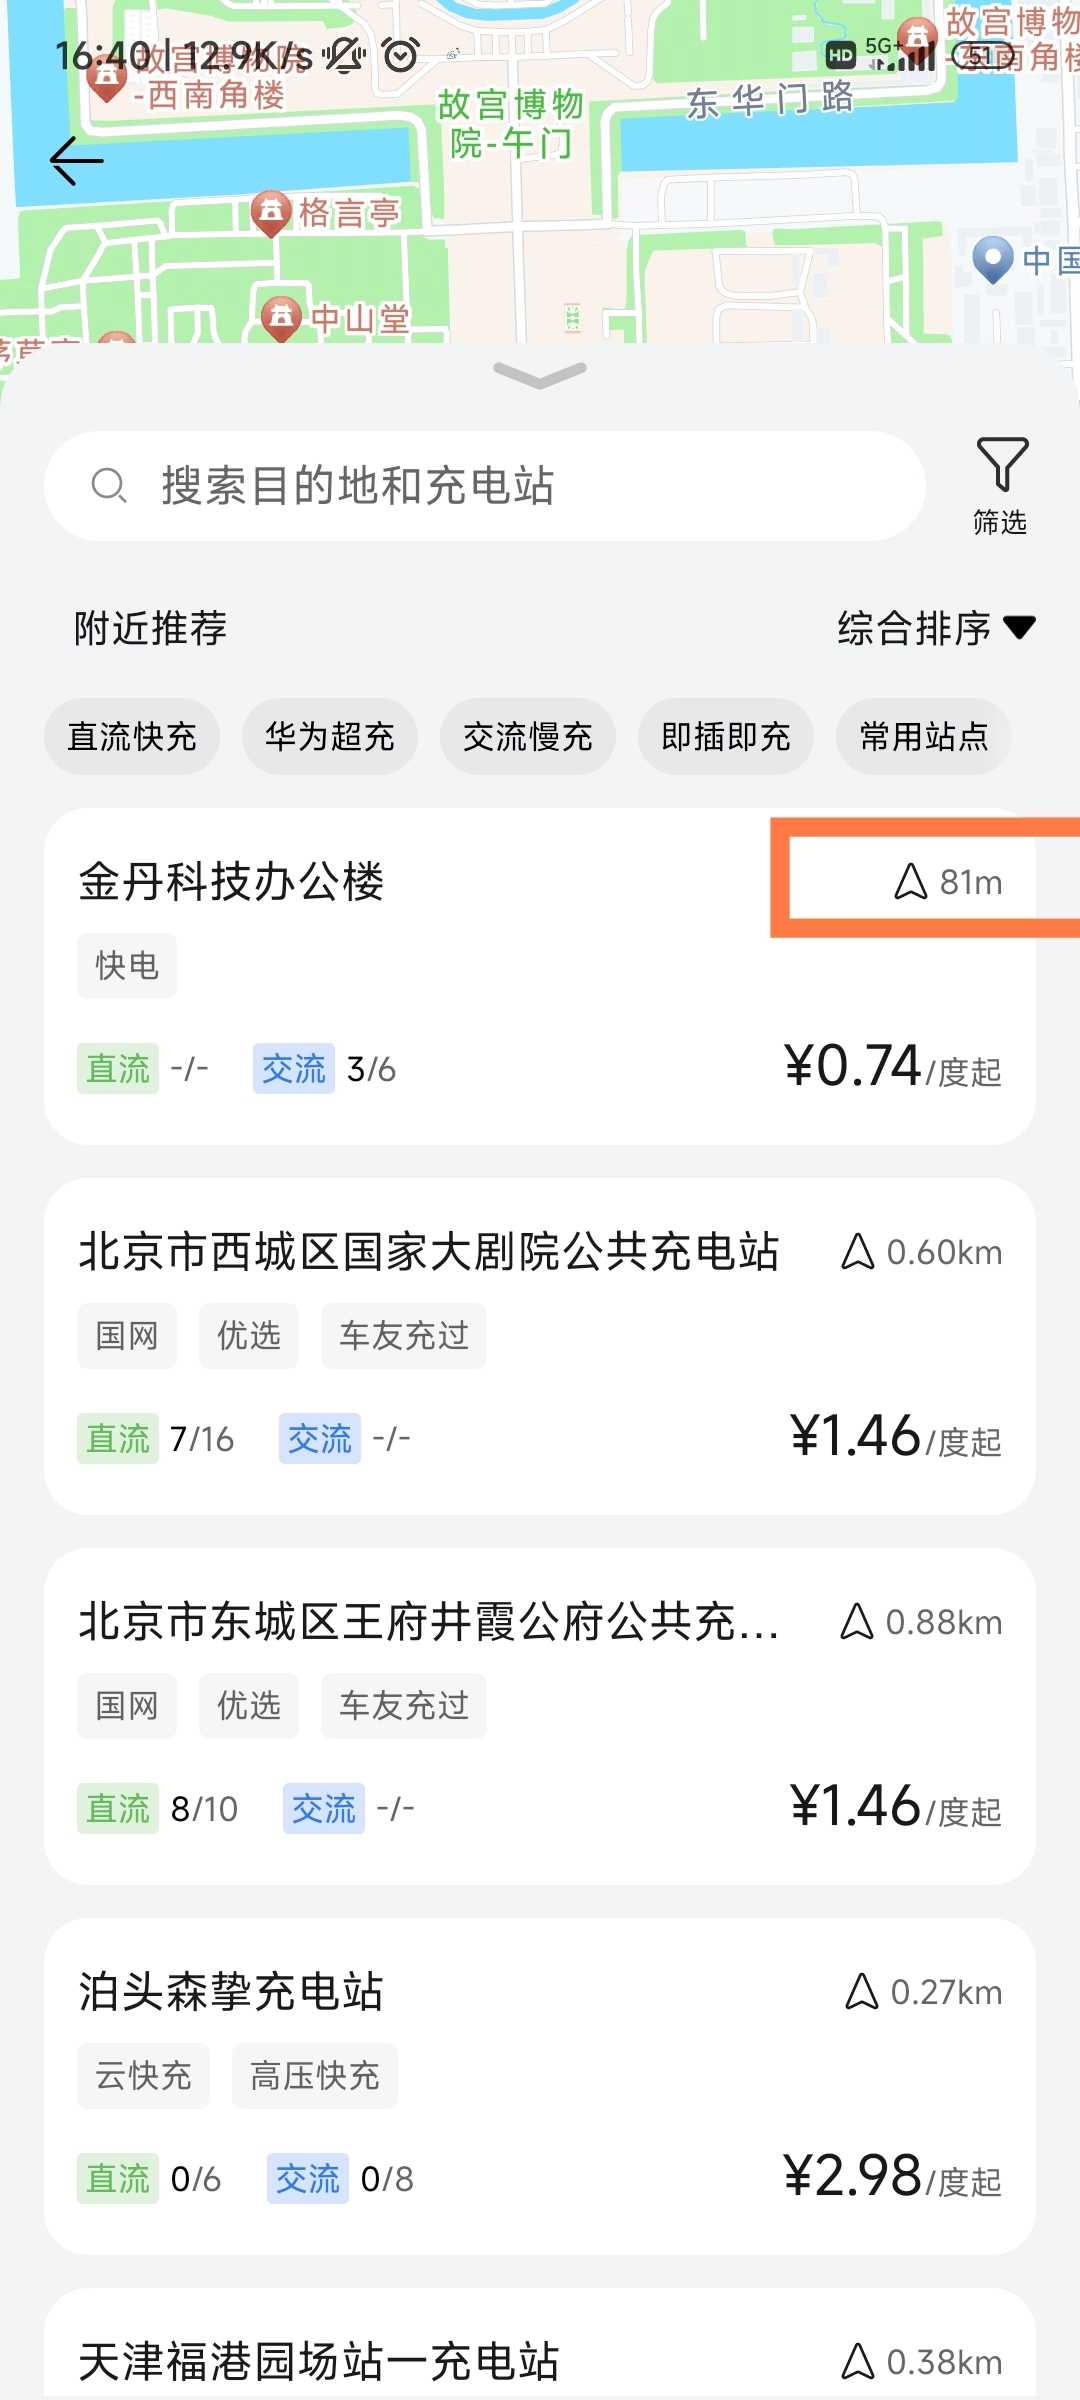This screenshot has width=1080, height=2400.
Task: Tap navigation arrow next to 0.60km
Action: click(x=858, y=1251)
